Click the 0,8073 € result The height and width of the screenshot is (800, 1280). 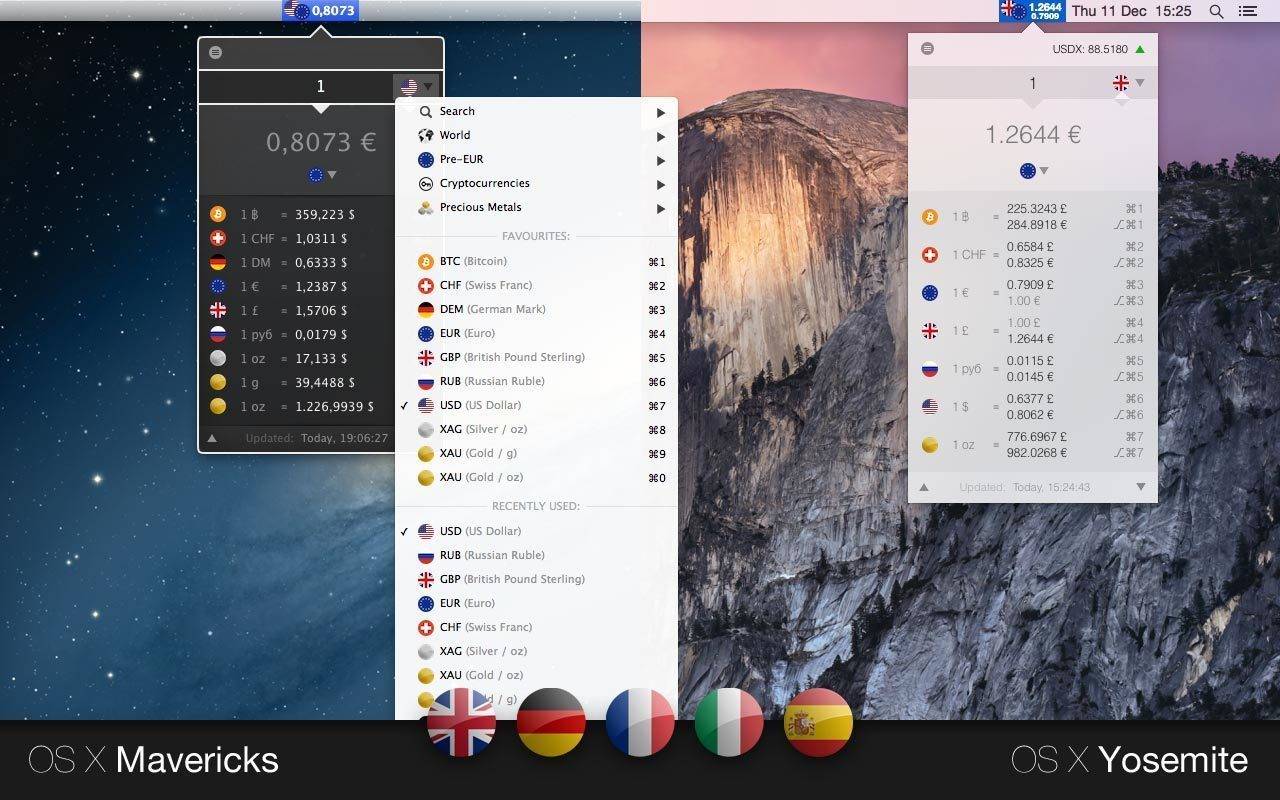click(321, 142)
